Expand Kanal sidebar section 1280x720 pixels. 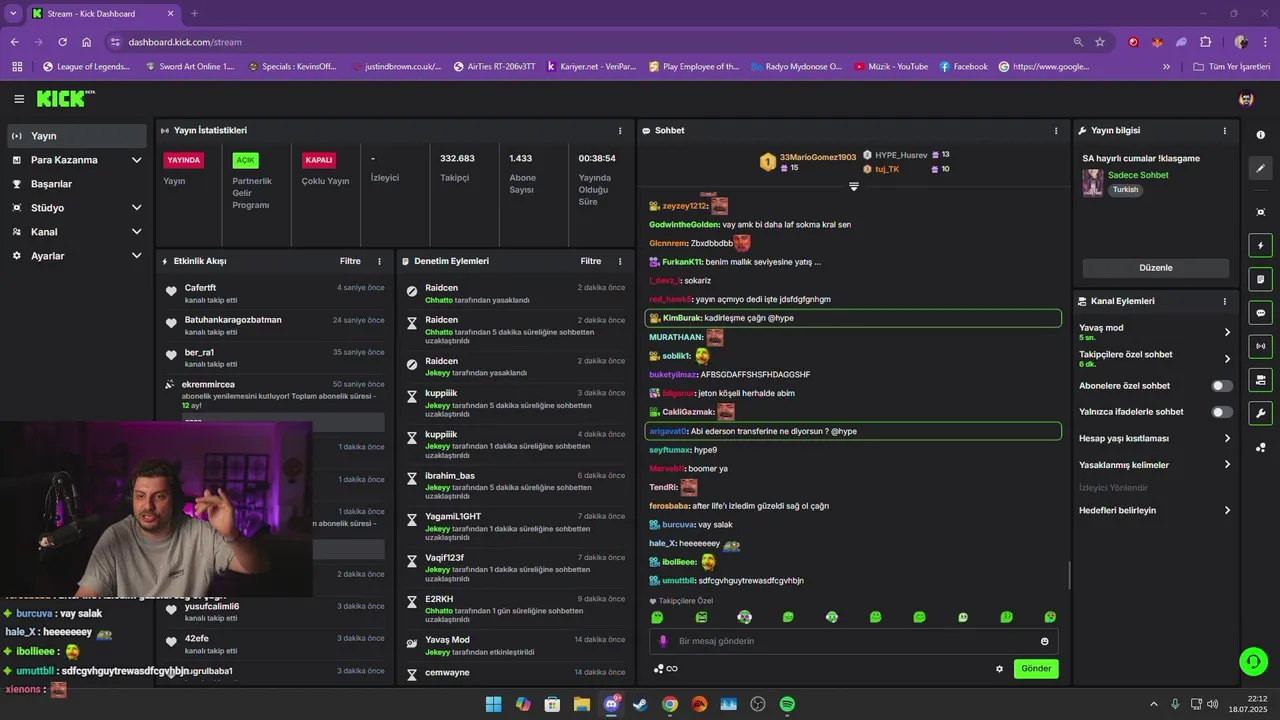coord(137,232)
